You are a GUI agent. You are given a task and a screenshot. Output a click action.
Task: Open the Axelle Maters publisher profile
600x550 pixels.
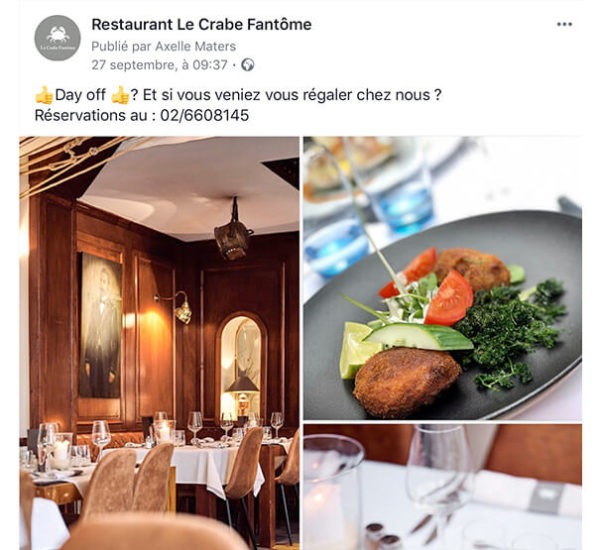coord(195,46)
